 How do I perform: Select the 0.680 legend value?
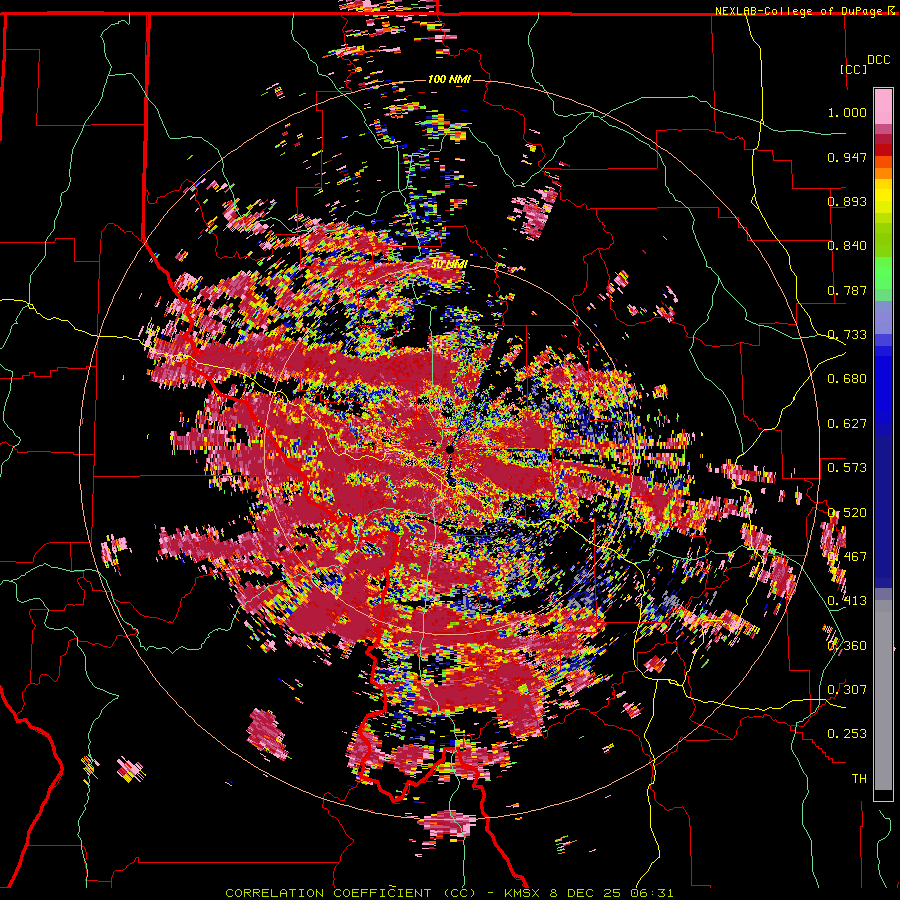click(x=847, y=379)
